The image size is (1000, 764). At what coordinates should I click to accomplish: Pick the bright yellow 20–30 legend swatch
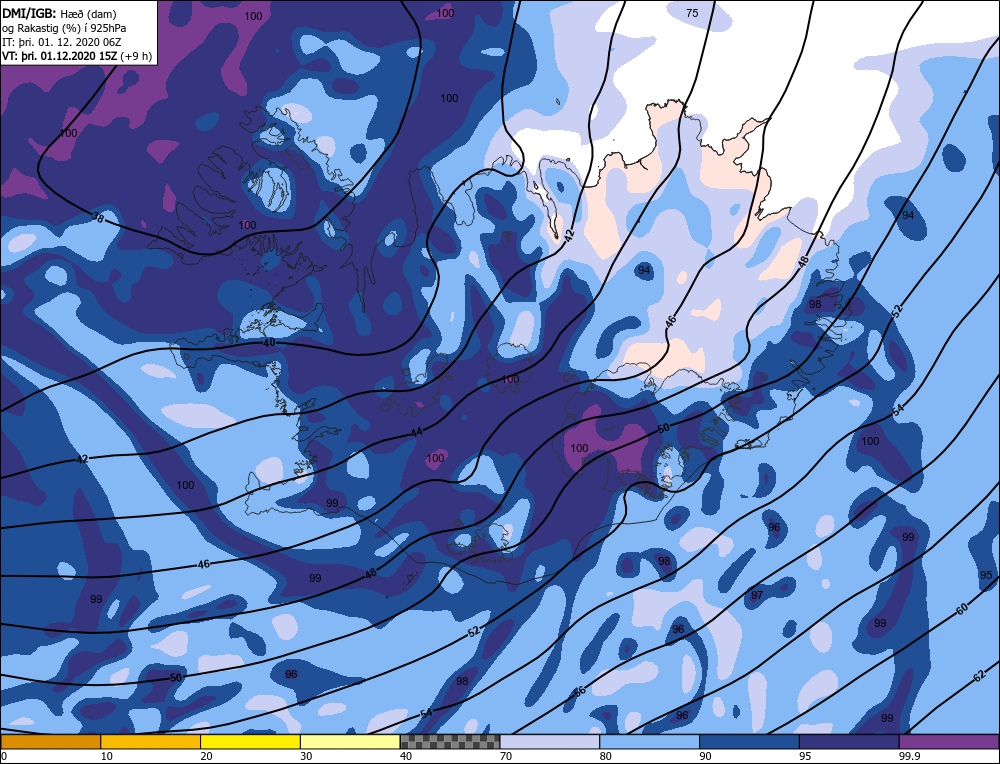pos(250,742)
